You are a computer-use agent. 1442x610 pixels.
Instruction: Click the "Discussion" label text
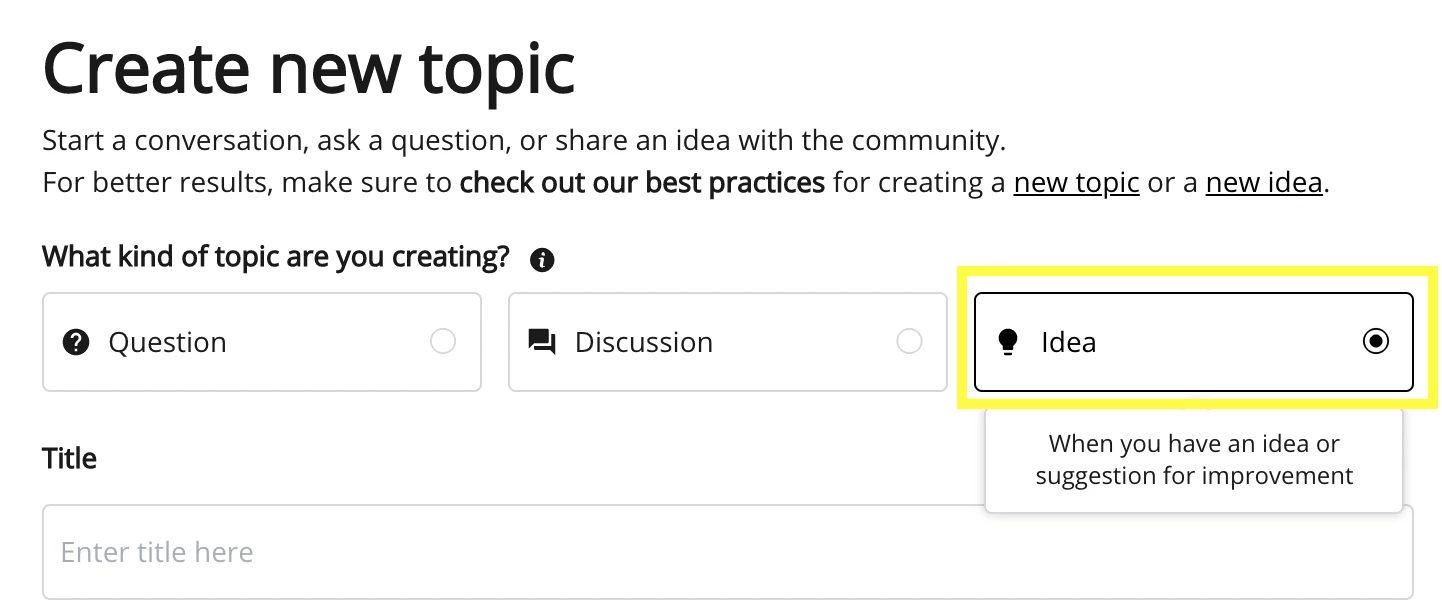pyautogui.click(x=644, y=342)
